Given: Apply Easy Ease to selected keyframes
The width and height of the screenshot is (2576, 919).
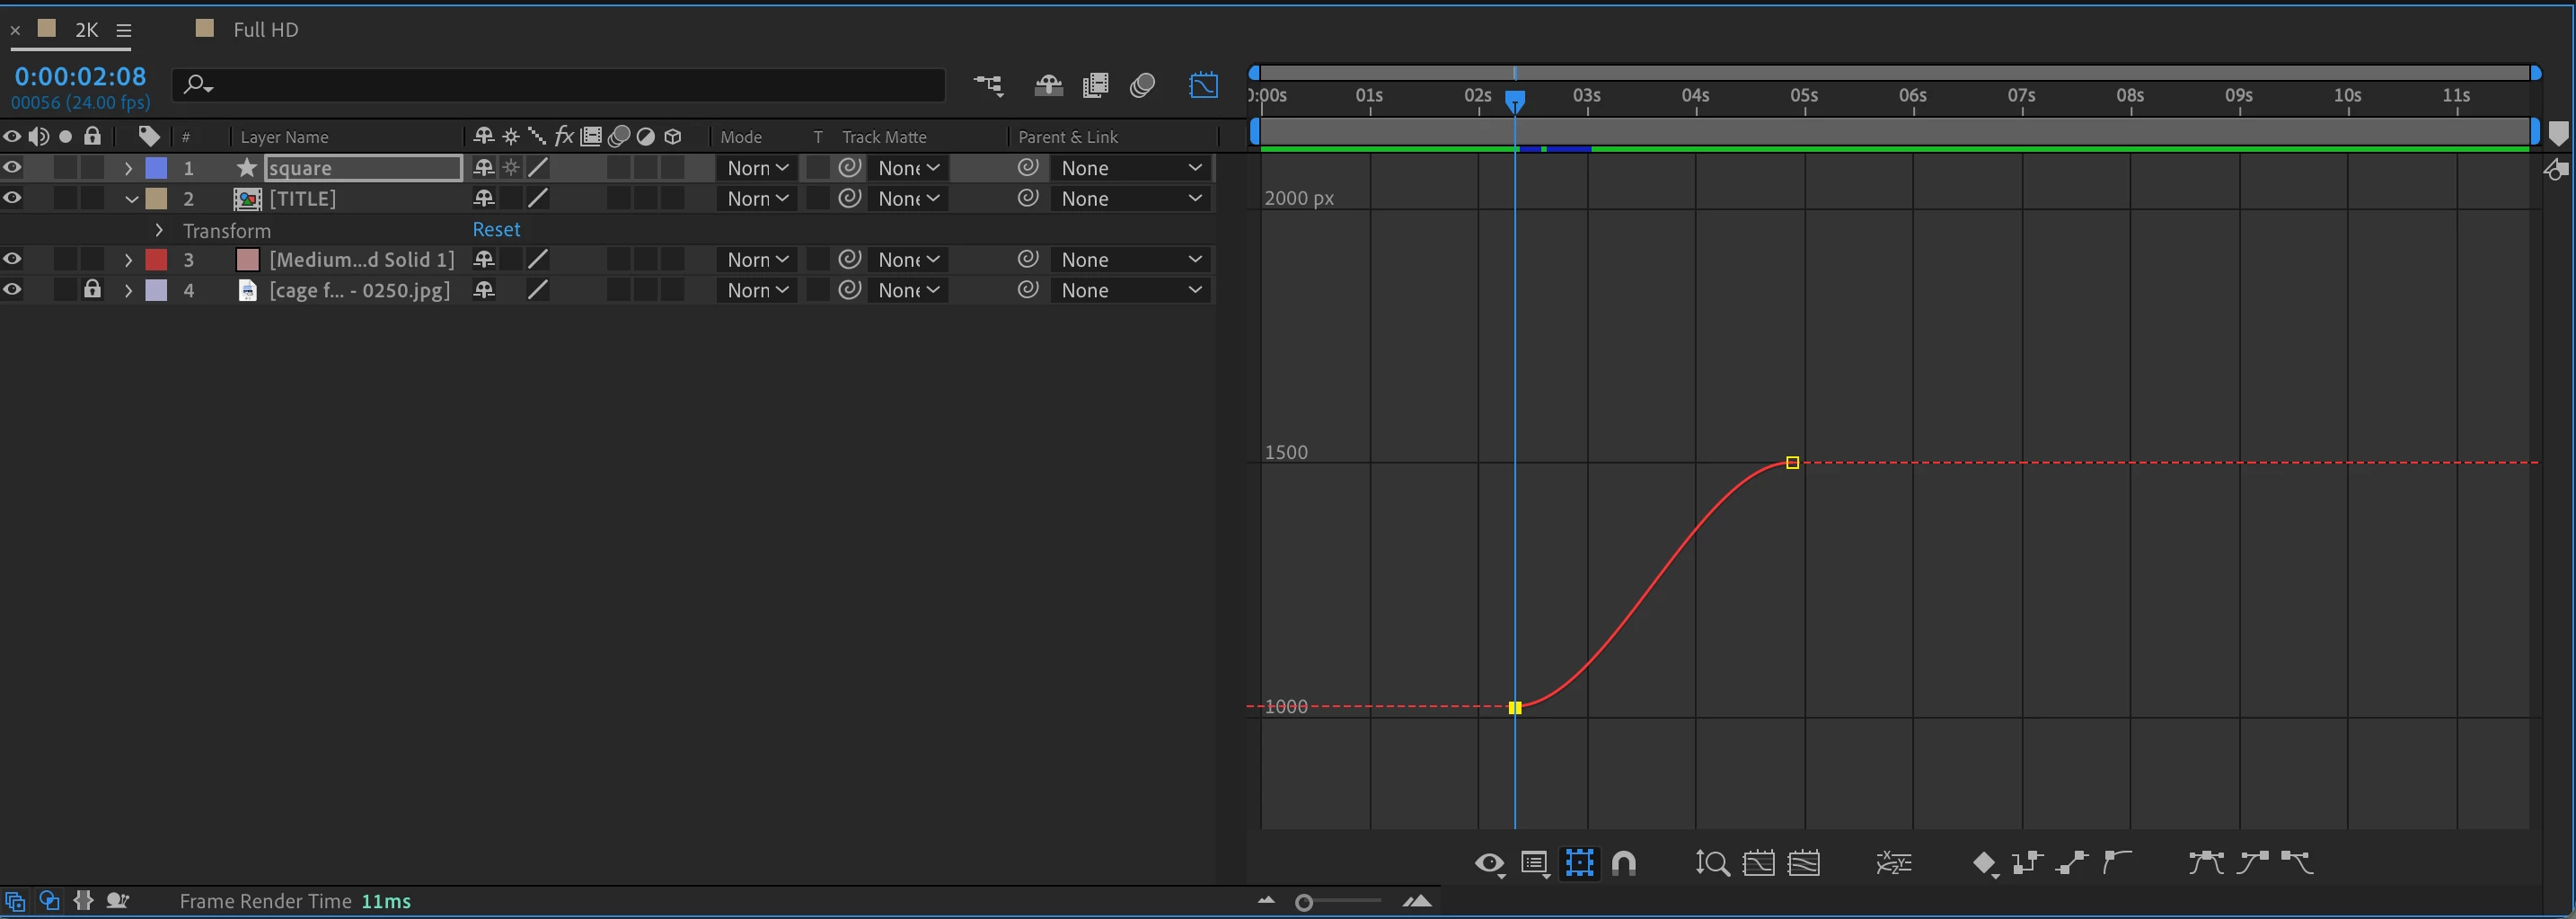Looking at the screenshot, I should (2206, 863).
